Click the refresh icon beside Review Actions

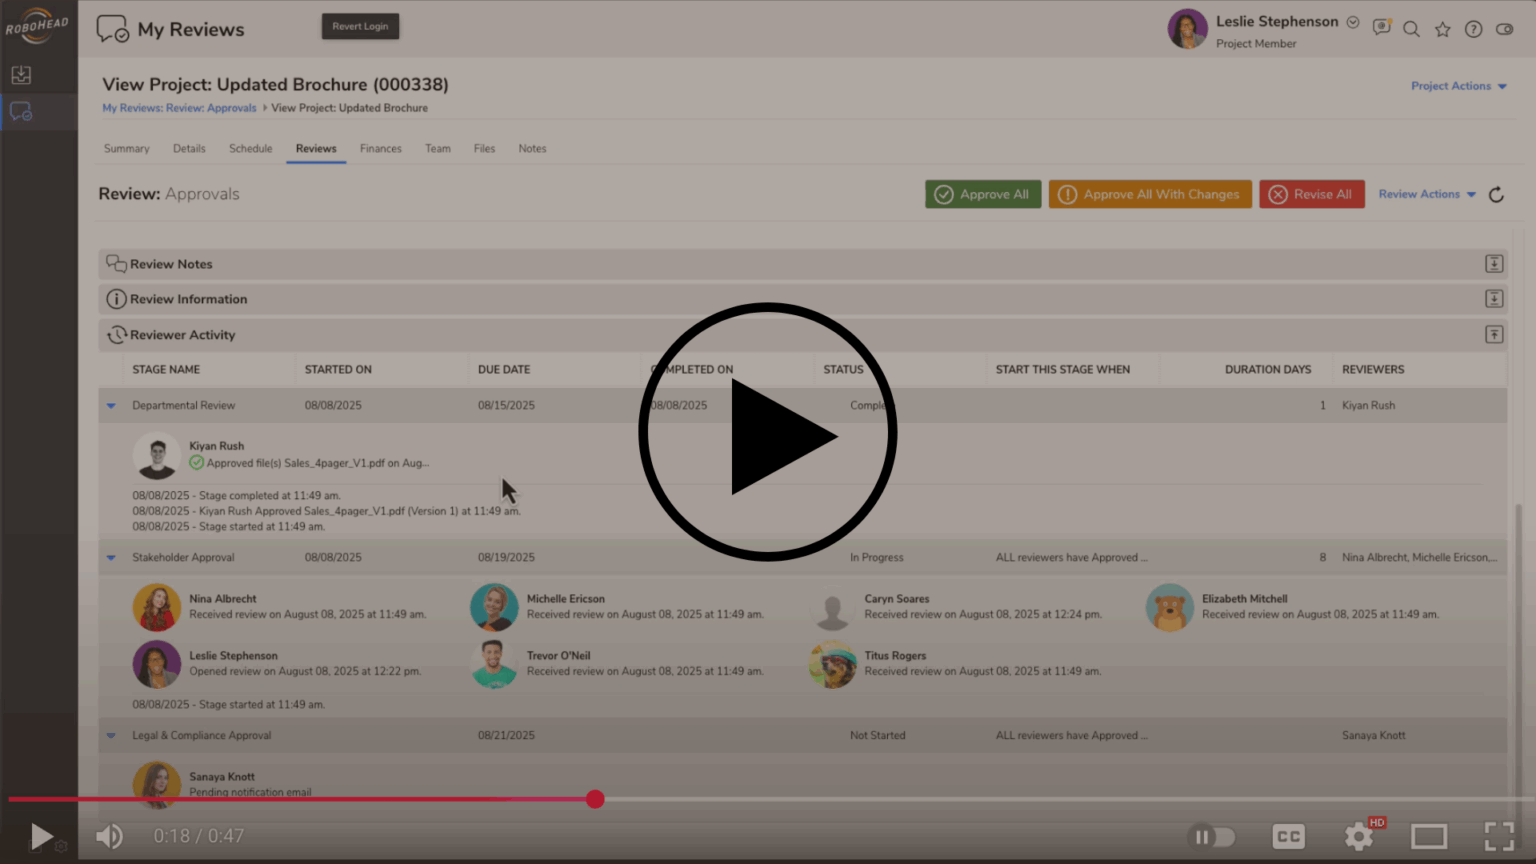point(1496,195)
